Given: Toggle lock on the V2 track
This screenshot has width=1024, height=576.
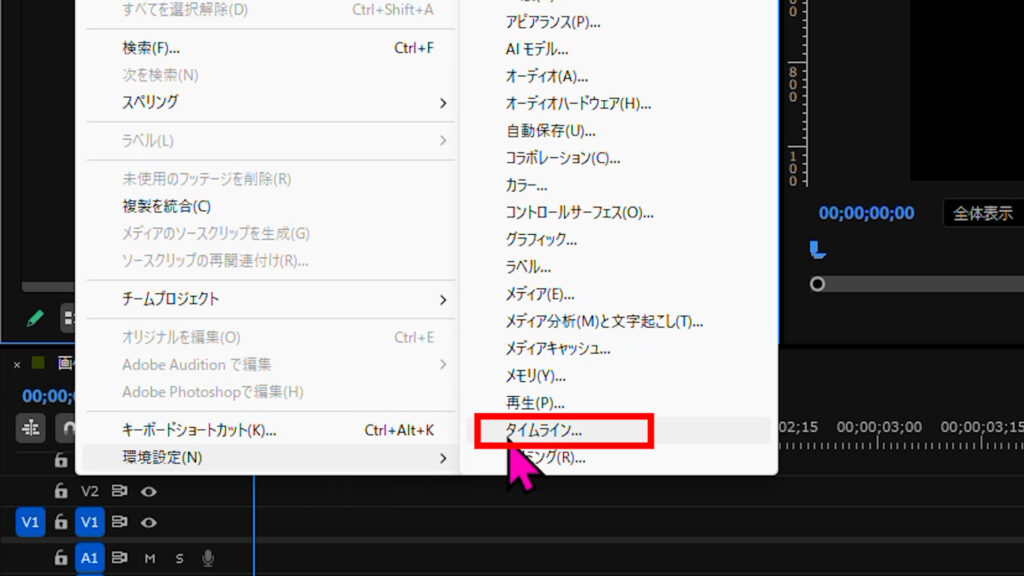Looking at the screenshot, I should (62, 491).
